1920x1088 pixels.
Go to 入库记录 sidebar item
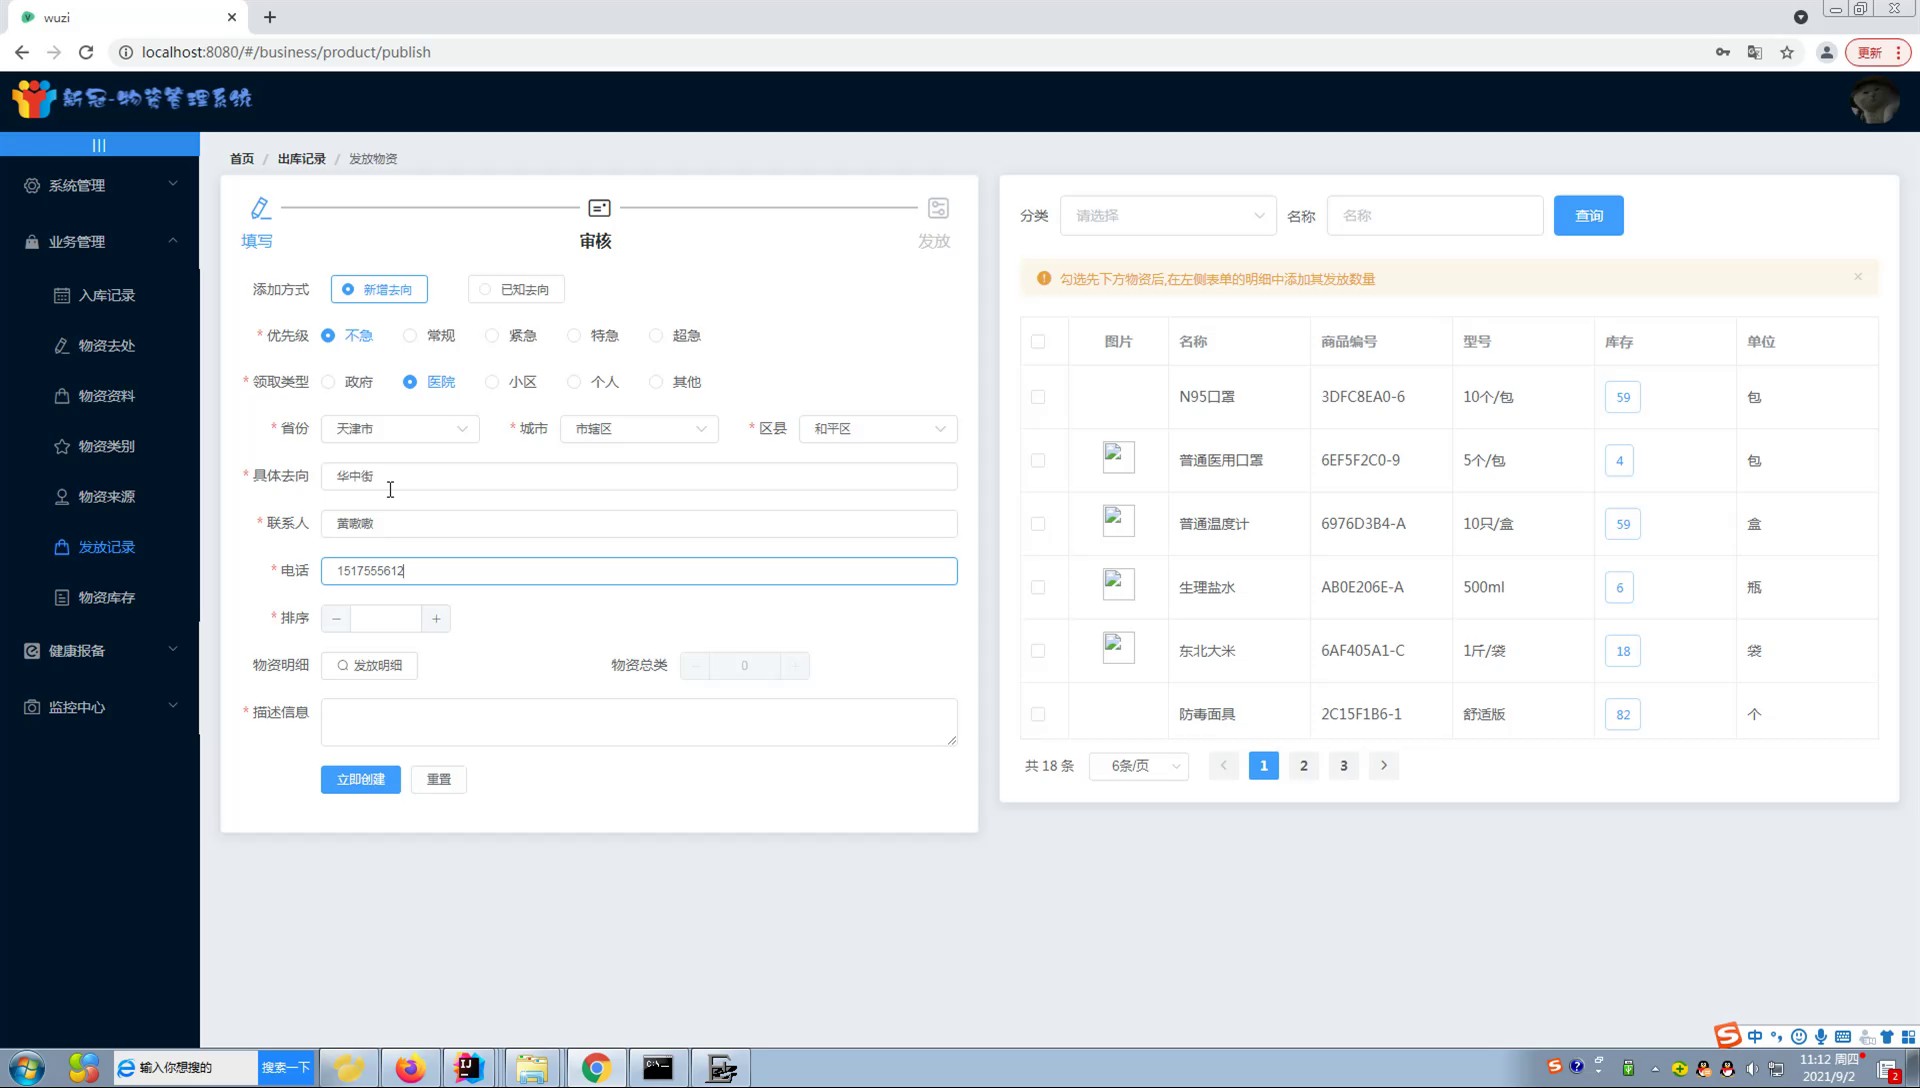(106, 296)
